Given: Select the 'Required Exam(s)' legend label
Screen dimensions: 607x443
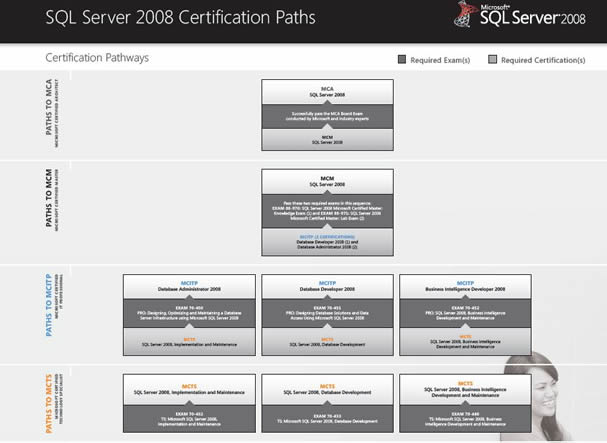Looking at the screenshot, I should 440,60.
